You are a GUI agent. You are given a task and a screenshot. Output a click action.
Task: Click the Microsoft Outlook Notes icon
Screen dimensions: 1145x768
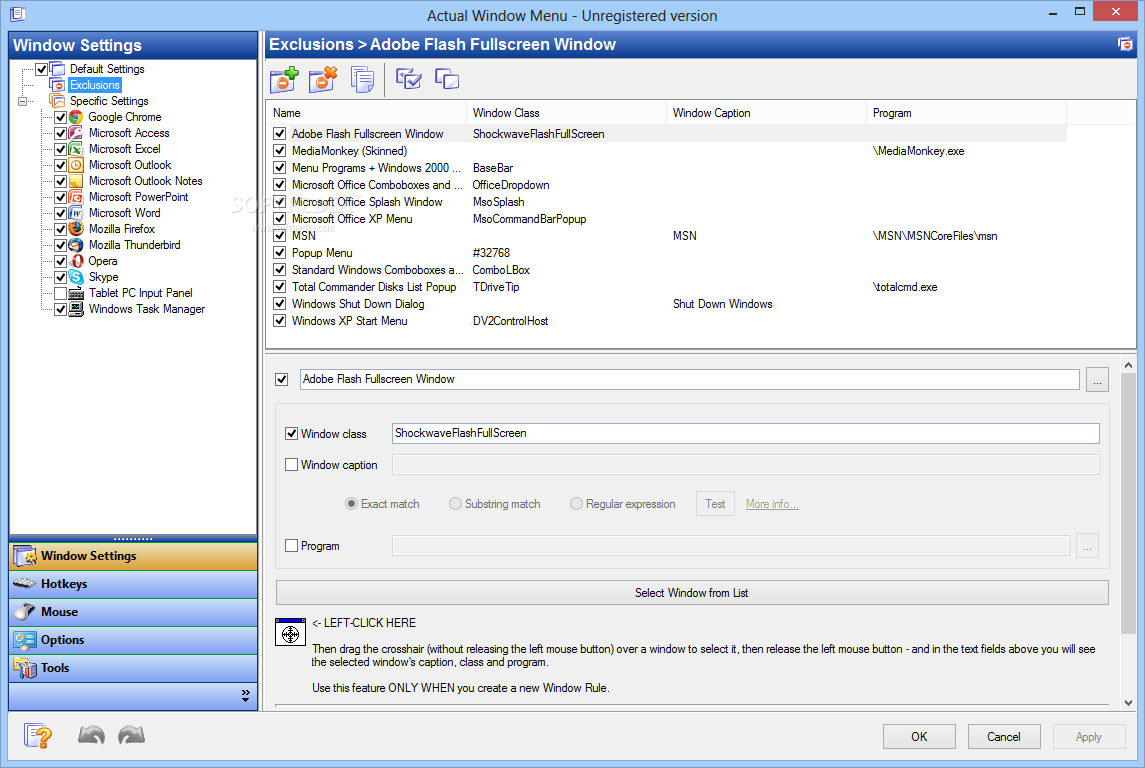click(x=76, y=181)
